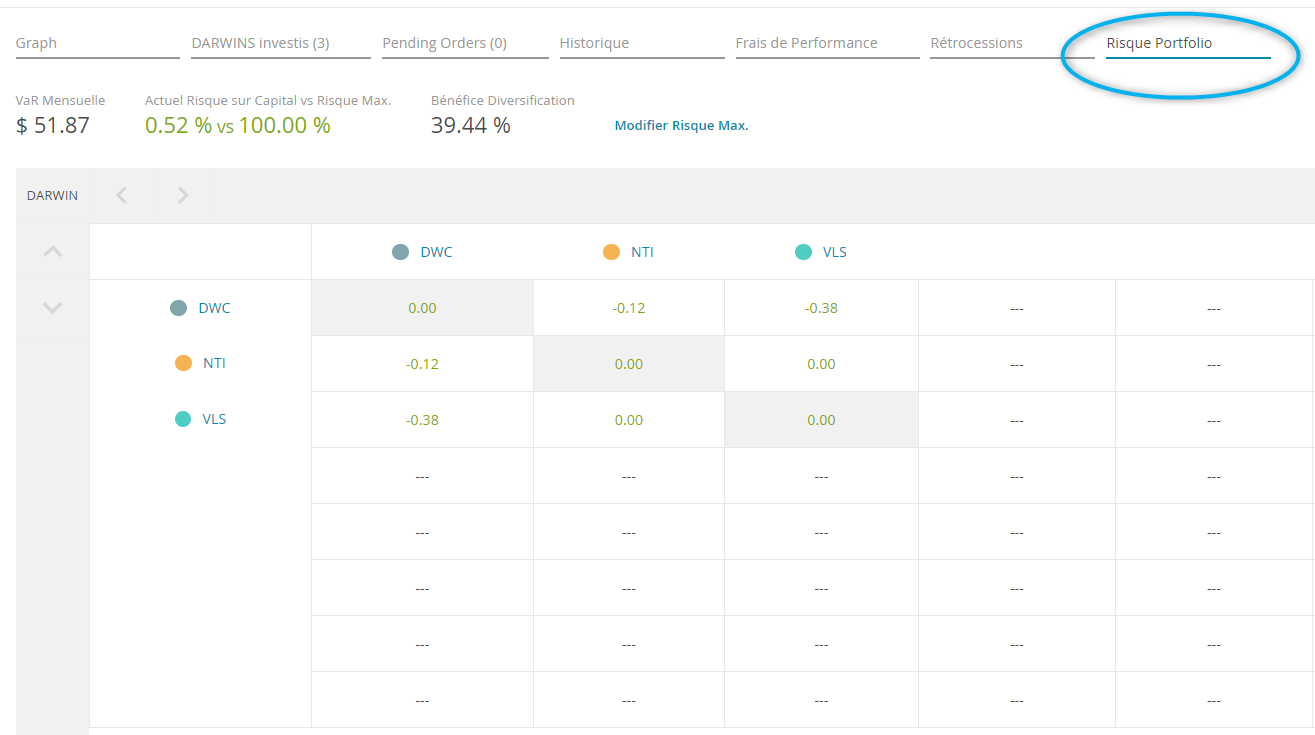1315x735 pixels.
Task: Click the right chevron next to DARWIN
Action: click(183, 196)
